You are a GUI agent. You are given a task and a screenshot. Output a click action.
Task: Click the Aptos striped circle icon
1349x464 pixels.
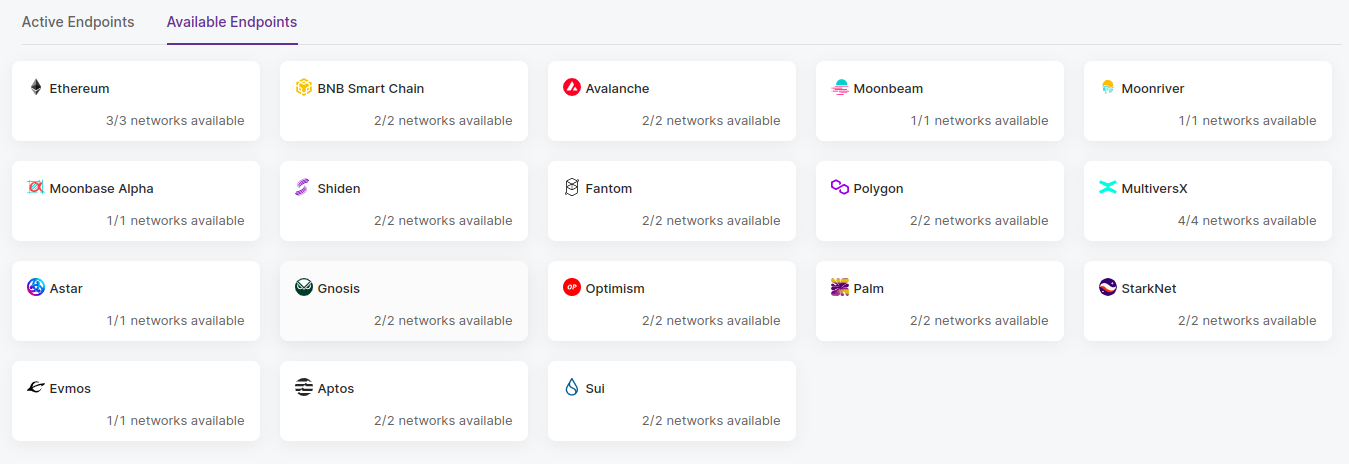[304, 388]
